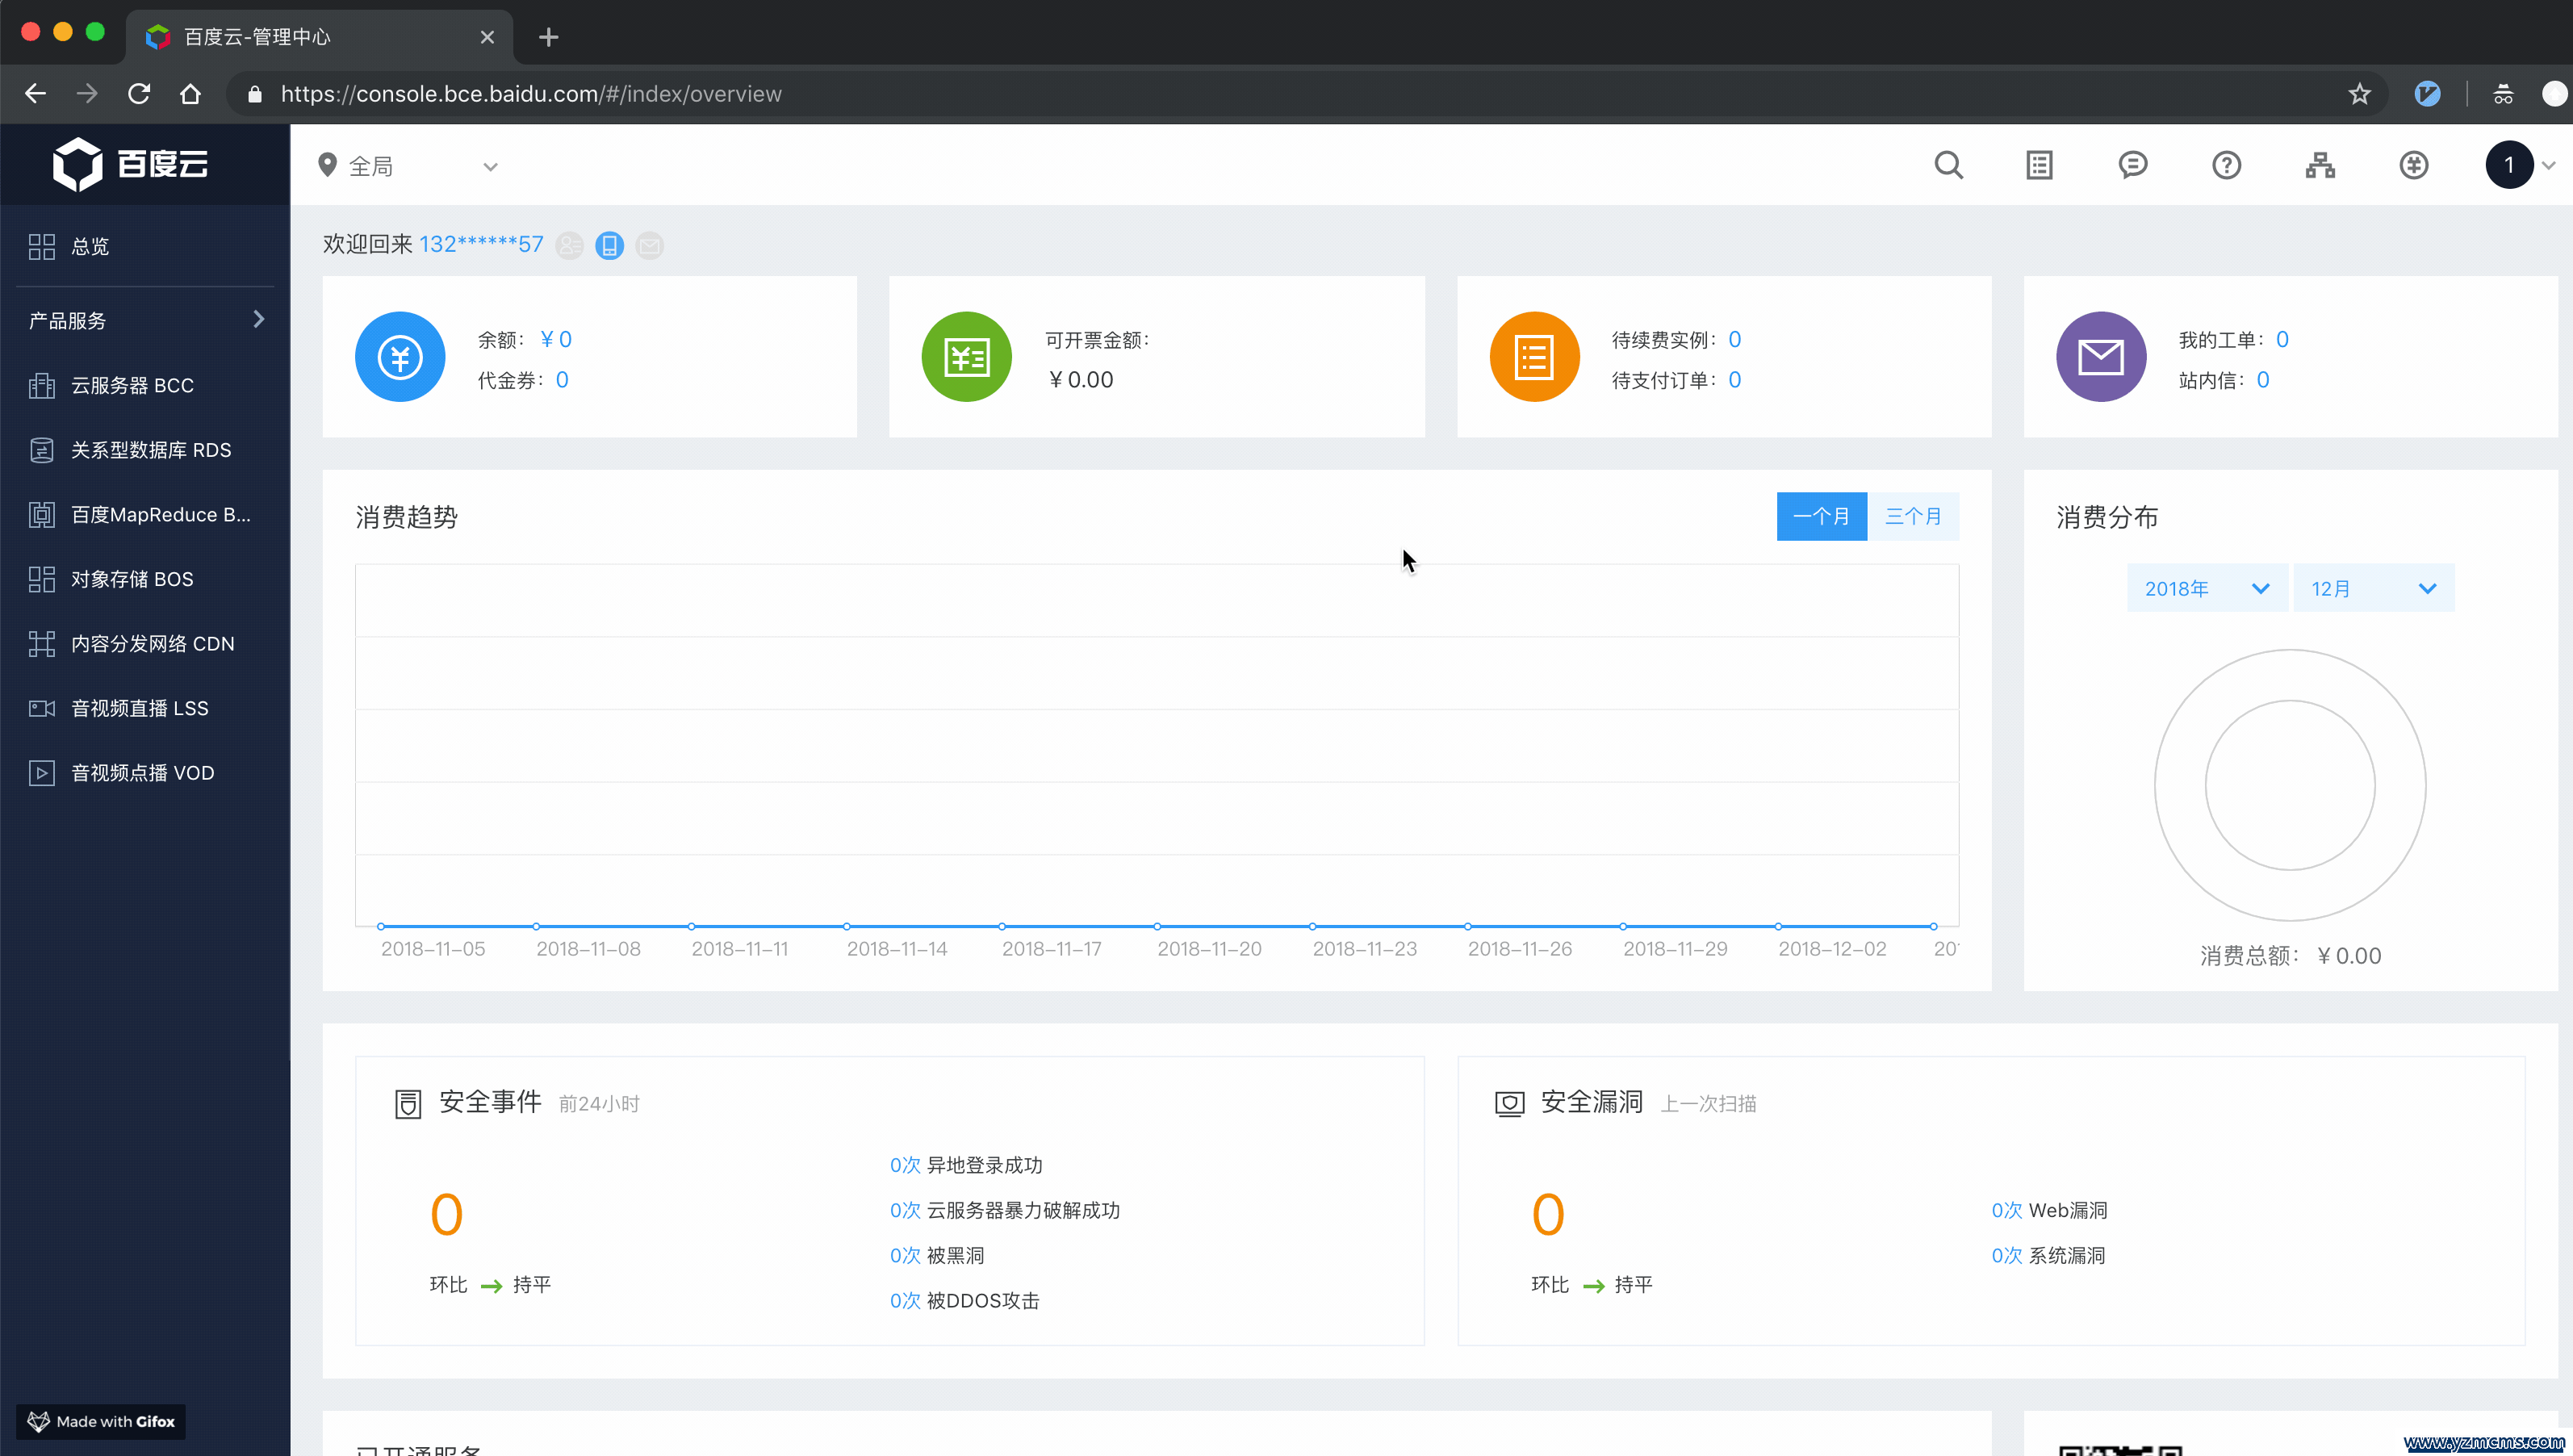
Task: Click the search magnifier icon
Action: 1949,165
